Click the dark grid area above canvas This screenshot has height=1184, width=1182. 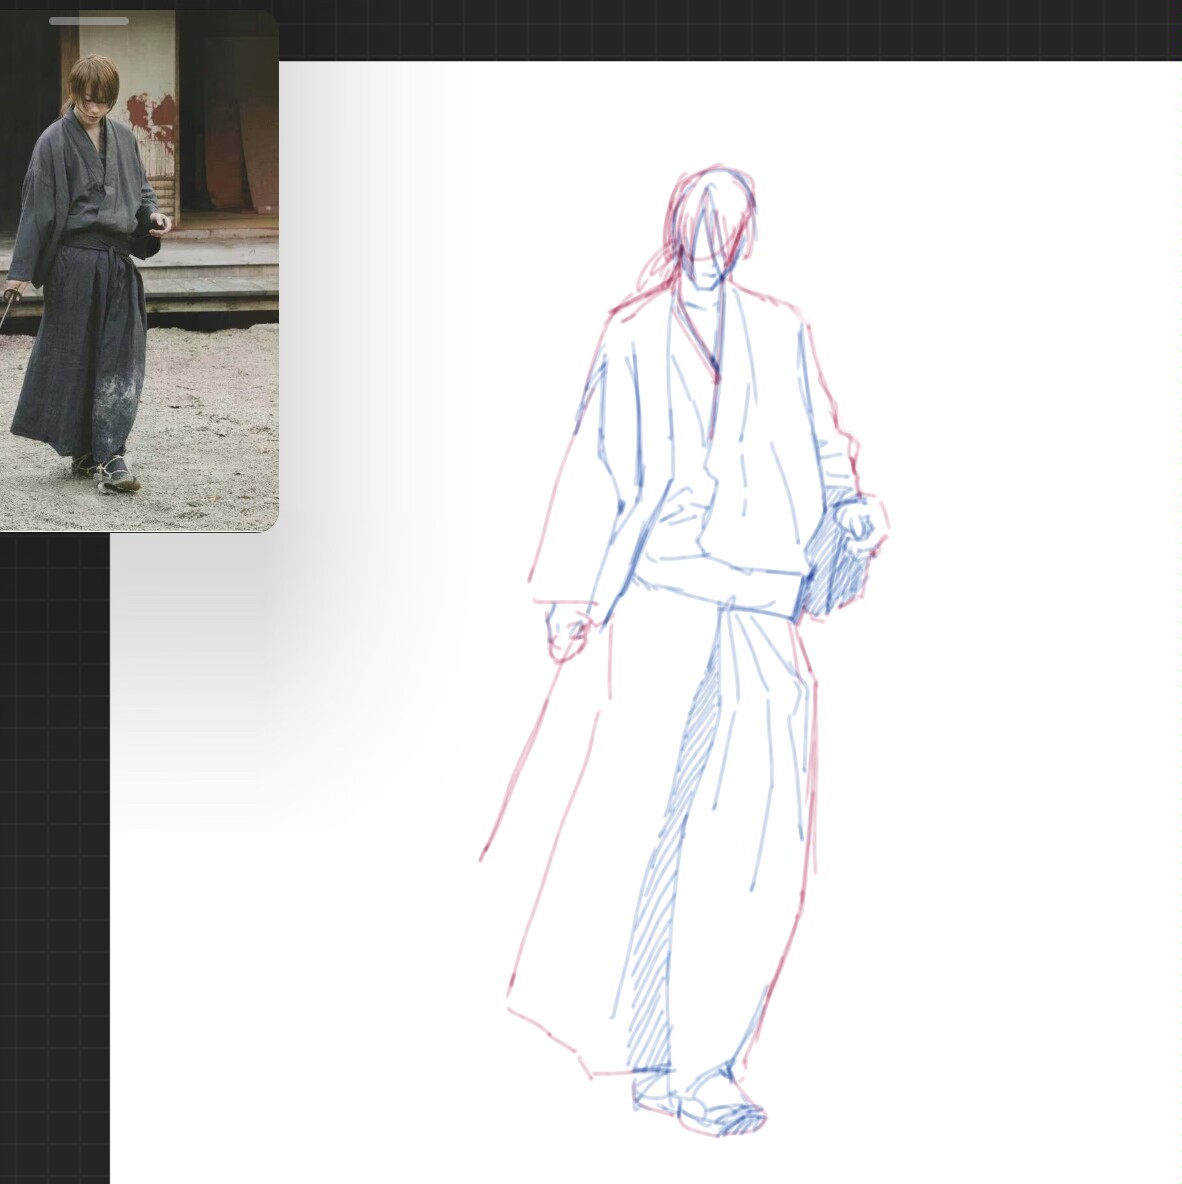[x=700, y=30]
